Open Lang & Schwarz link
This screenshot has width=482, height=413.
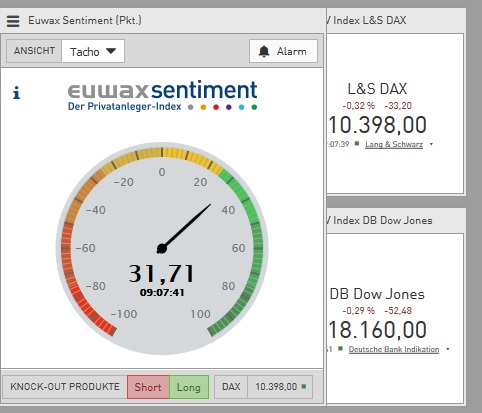point(394,144)
